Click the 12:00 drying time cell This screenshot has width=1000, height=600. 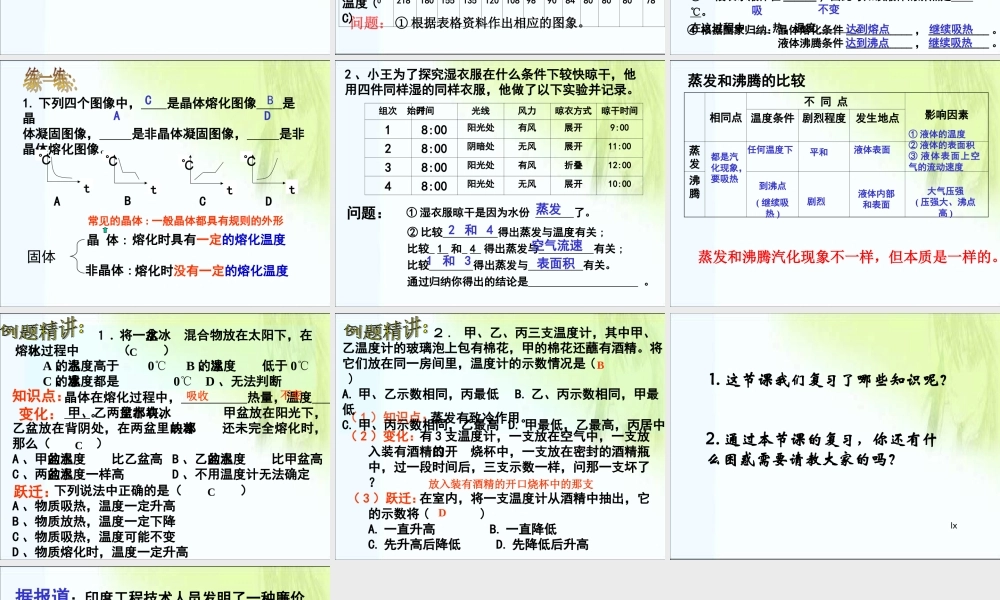point(619,165)
